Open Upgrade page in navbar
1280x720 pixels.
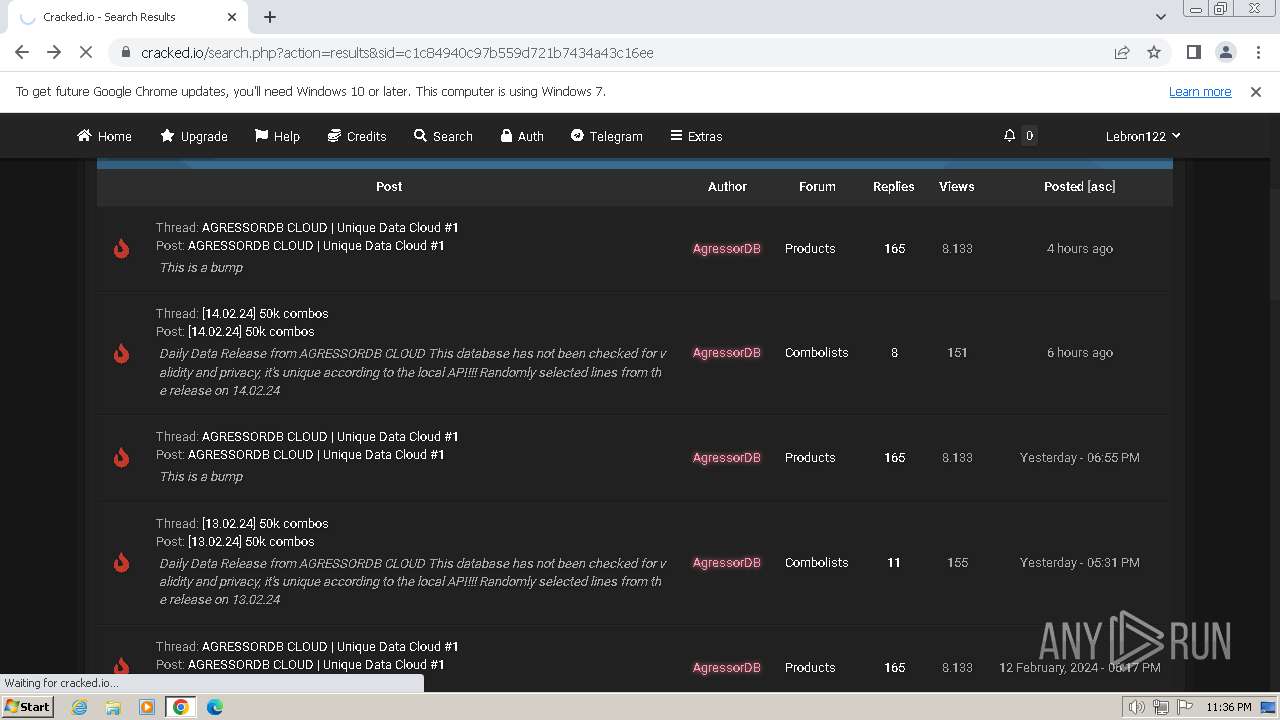194,136
